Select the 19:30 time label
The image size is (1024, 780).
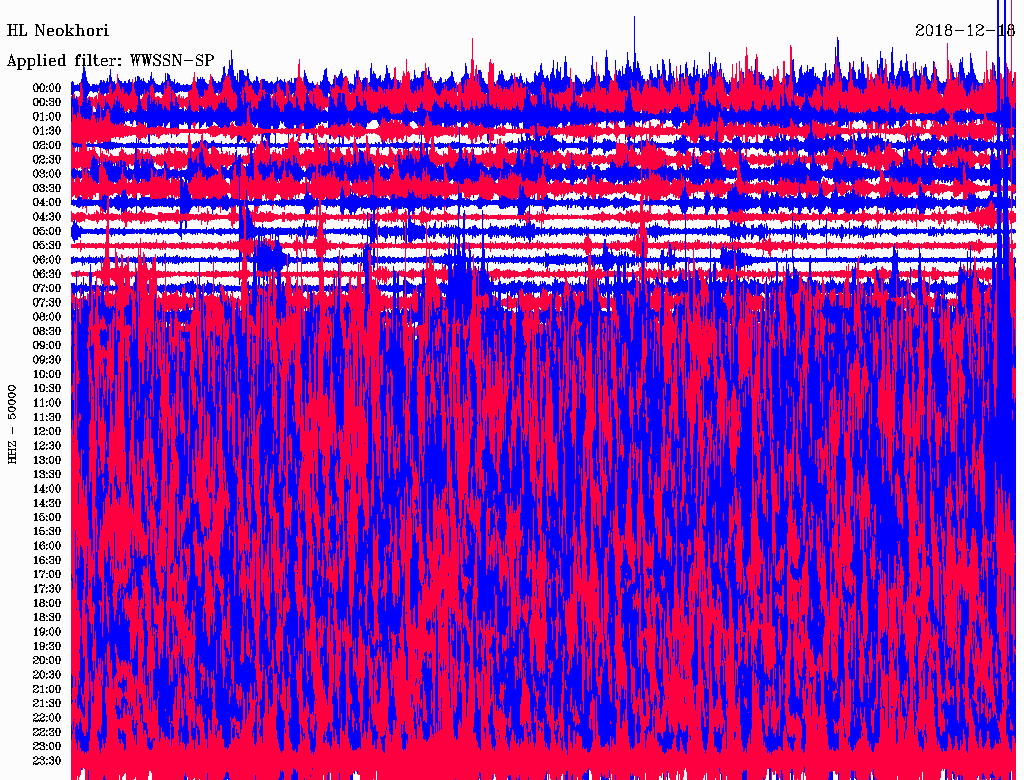pyautogui.click(x=47, y=647)
